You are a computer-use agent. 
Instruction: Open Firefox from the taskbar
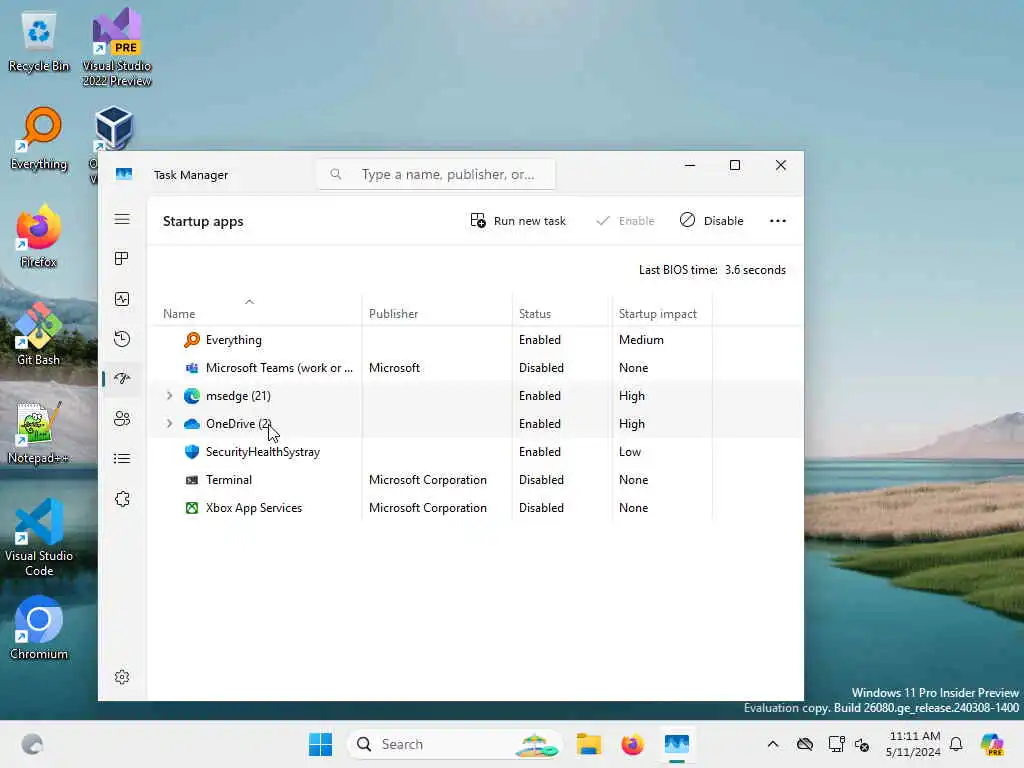[632, 744]
